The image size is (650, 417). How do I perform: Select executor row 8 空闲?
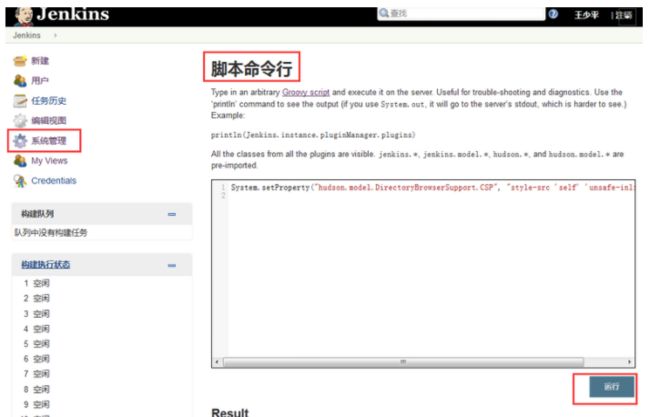point(36,390)
